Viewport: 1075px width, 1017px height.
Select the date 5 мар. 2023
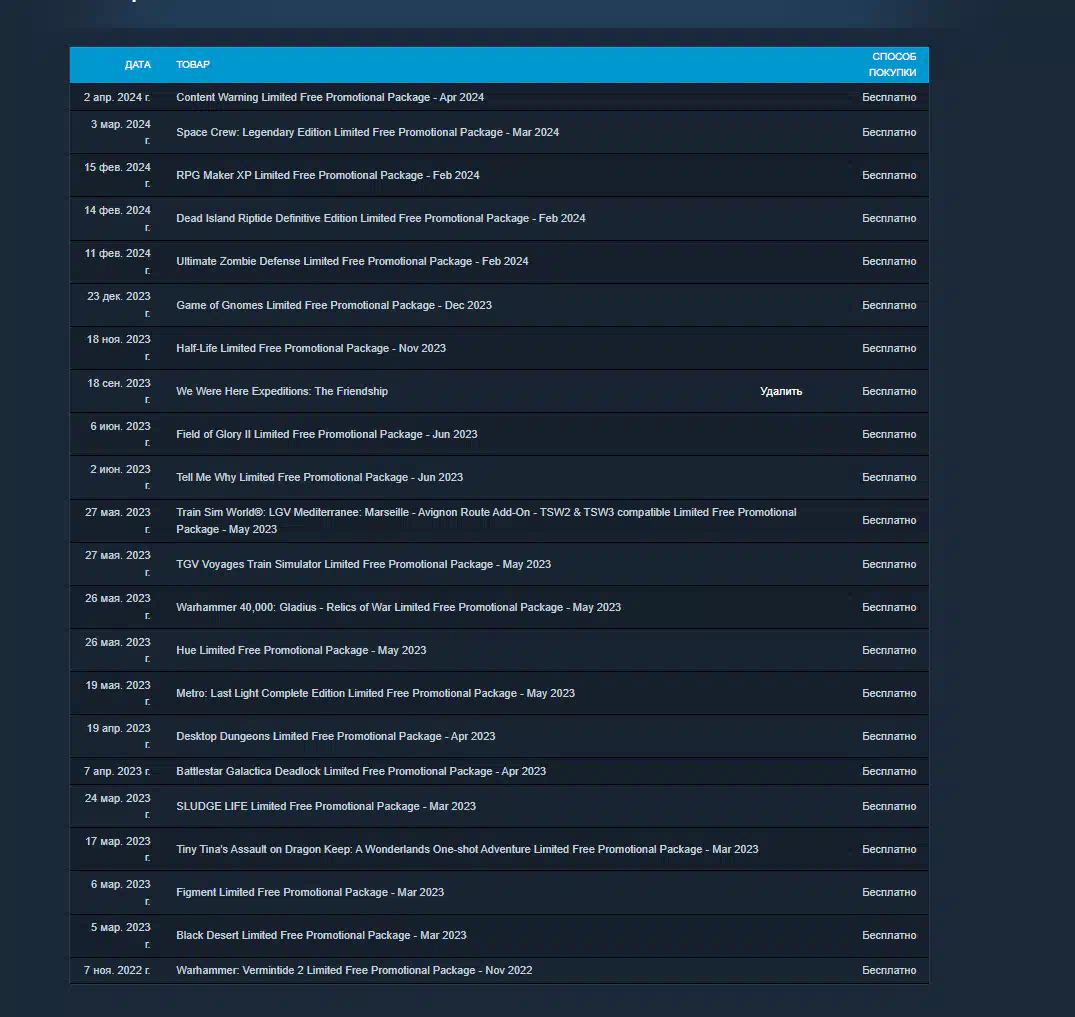pyautogui.click(x=120, y=935)
